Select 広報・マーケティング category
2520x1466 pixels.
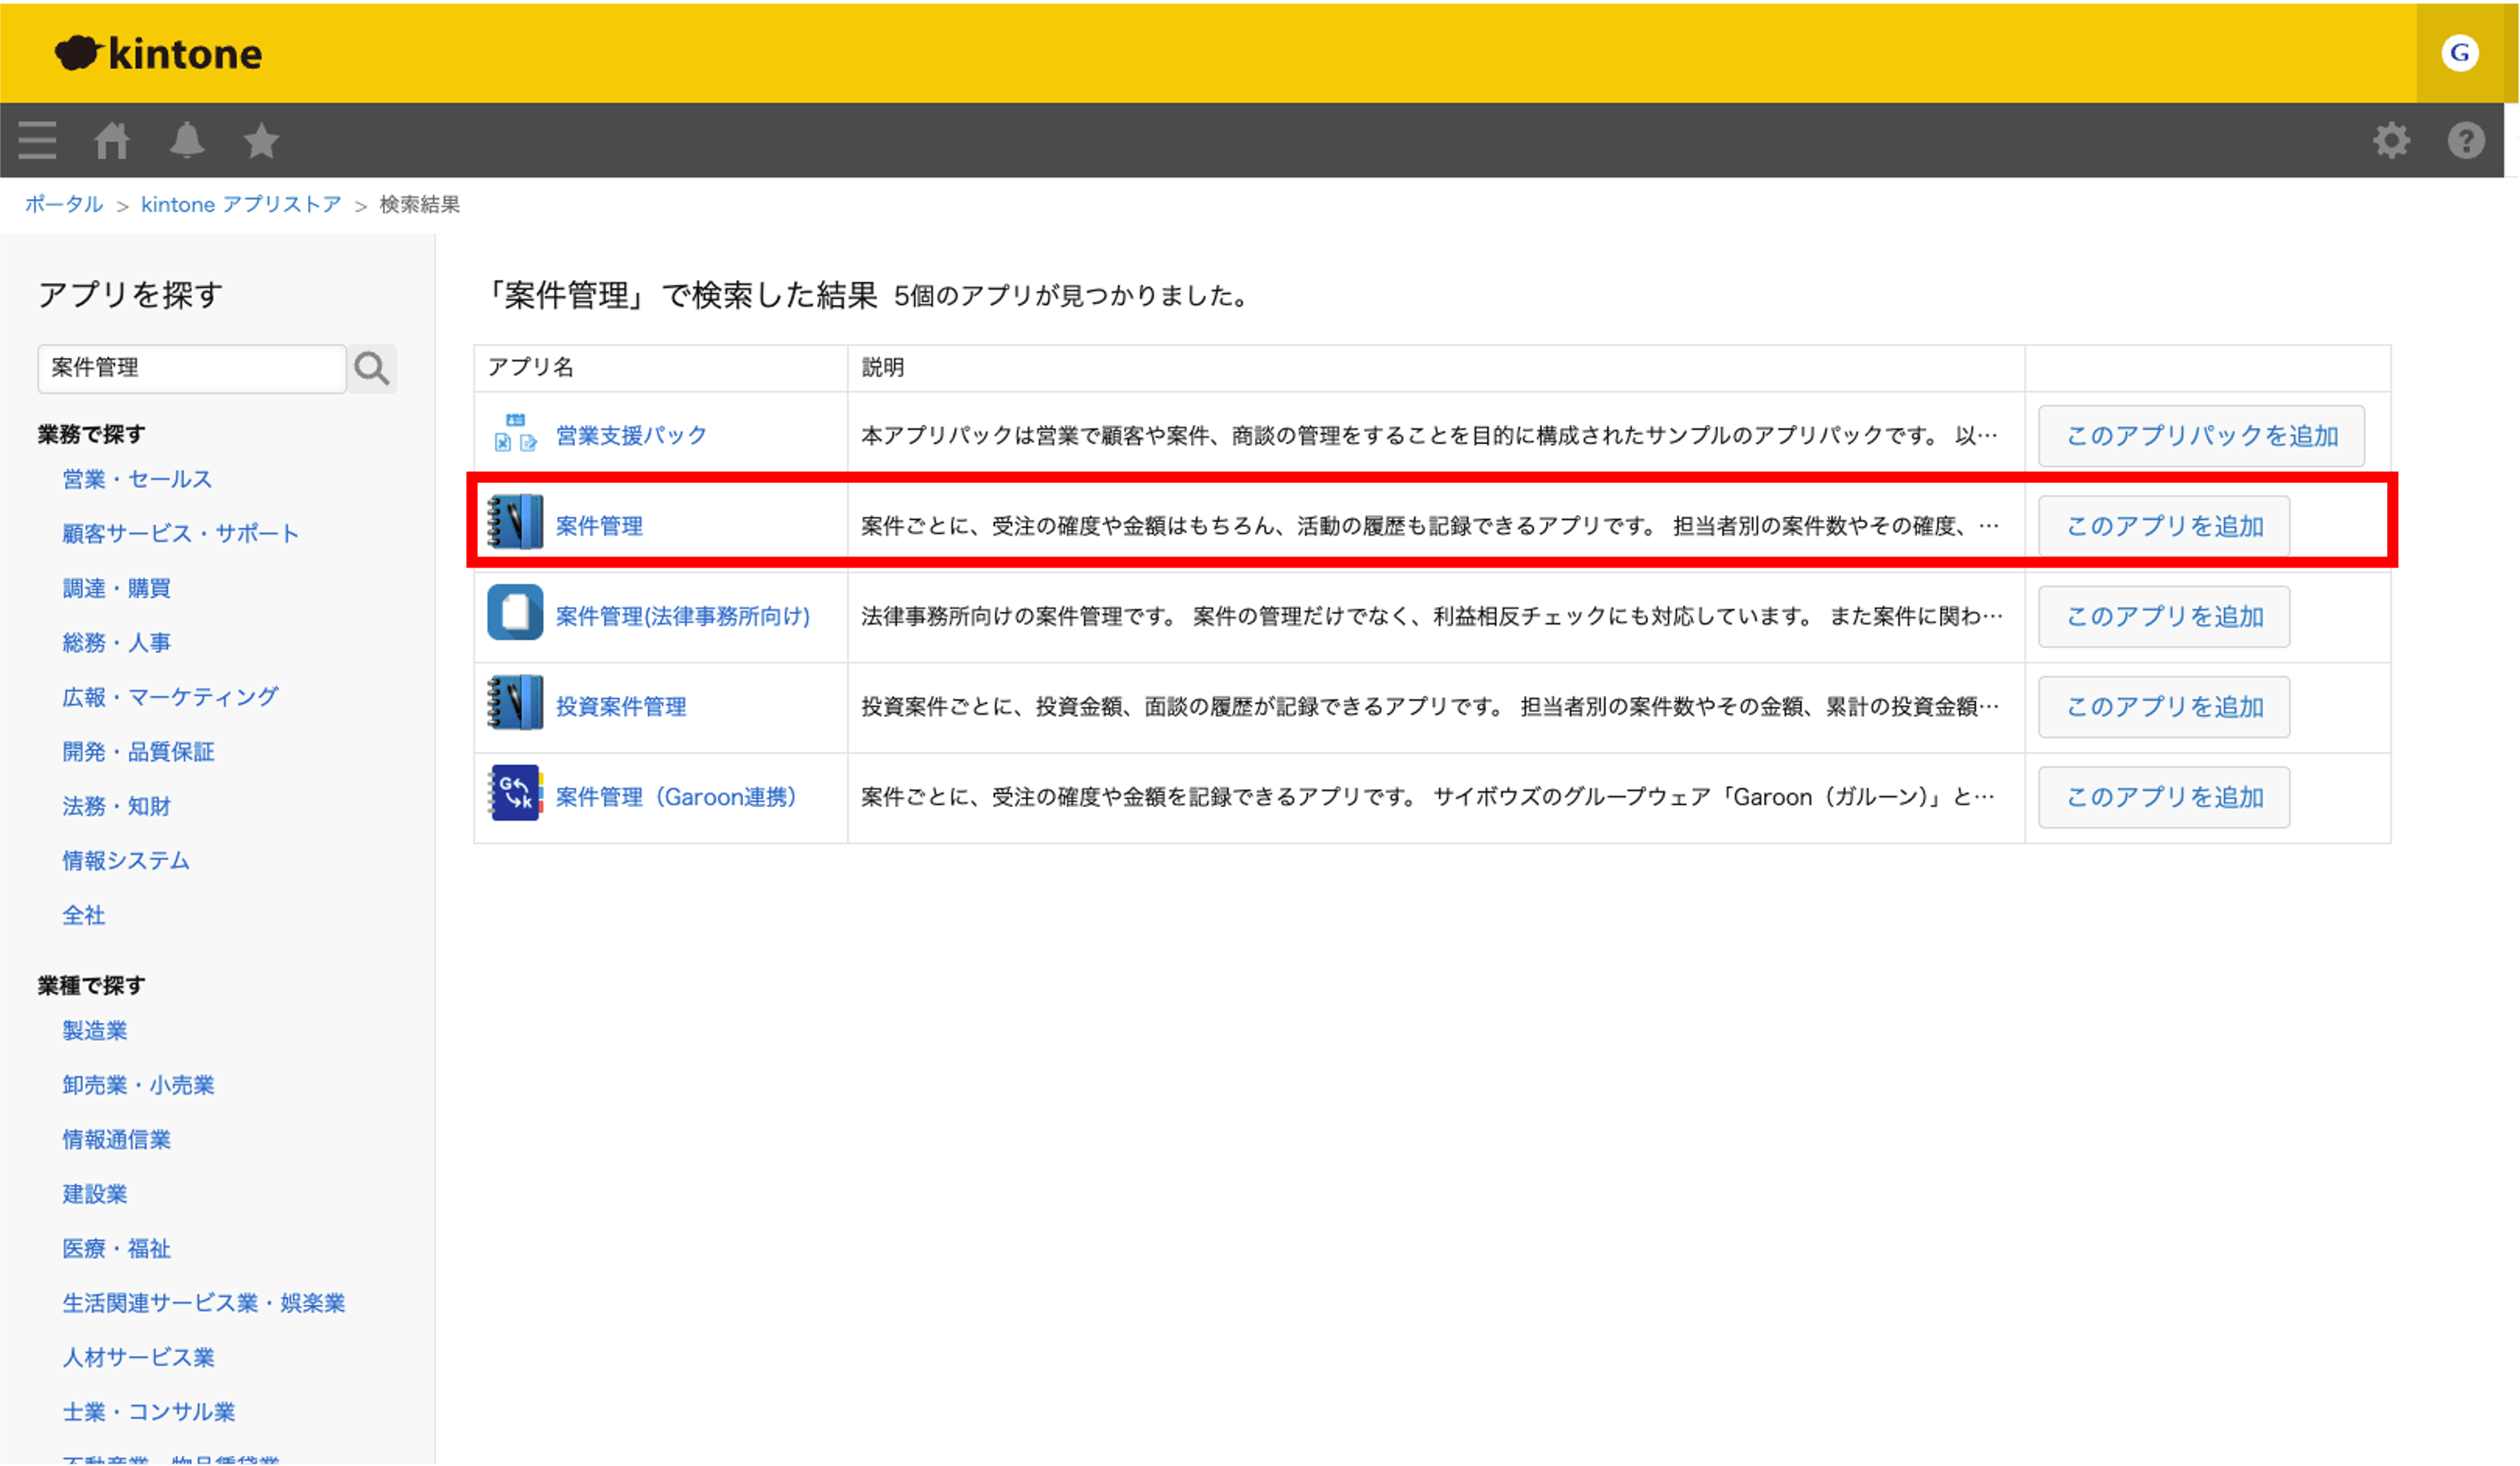[170, 697]
